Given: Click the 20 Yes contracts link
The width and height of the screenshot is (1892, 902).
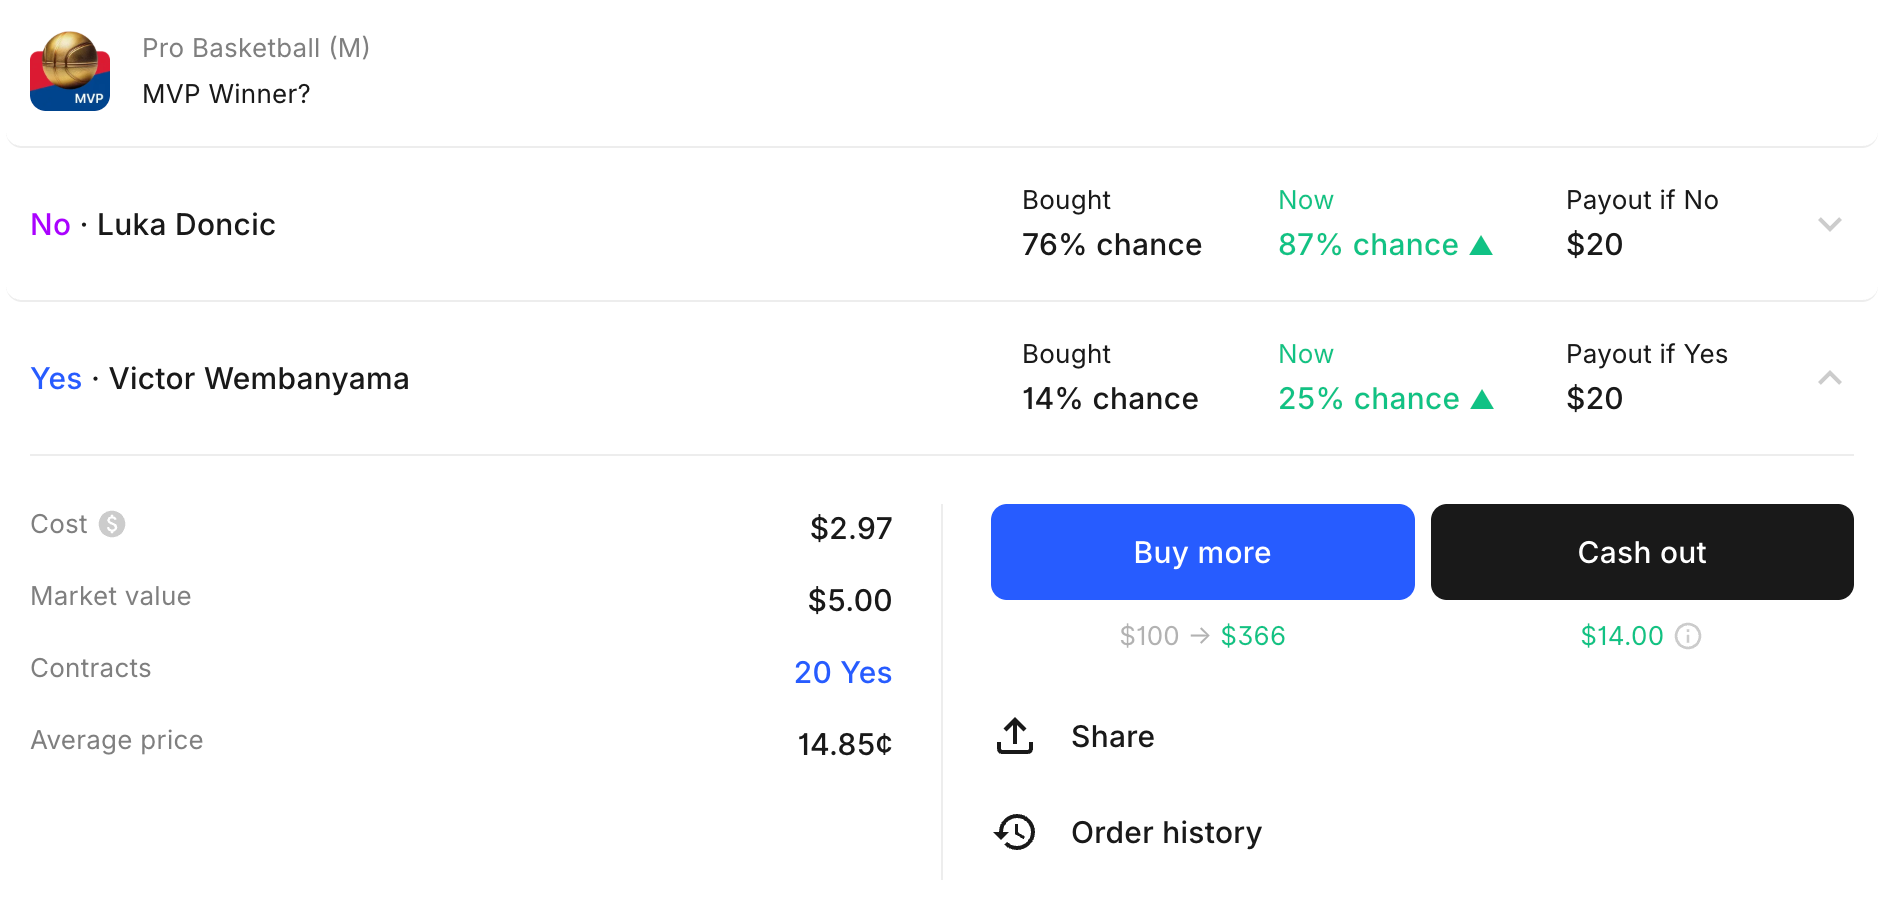Looking at the screenshot, I should (843, 672).
